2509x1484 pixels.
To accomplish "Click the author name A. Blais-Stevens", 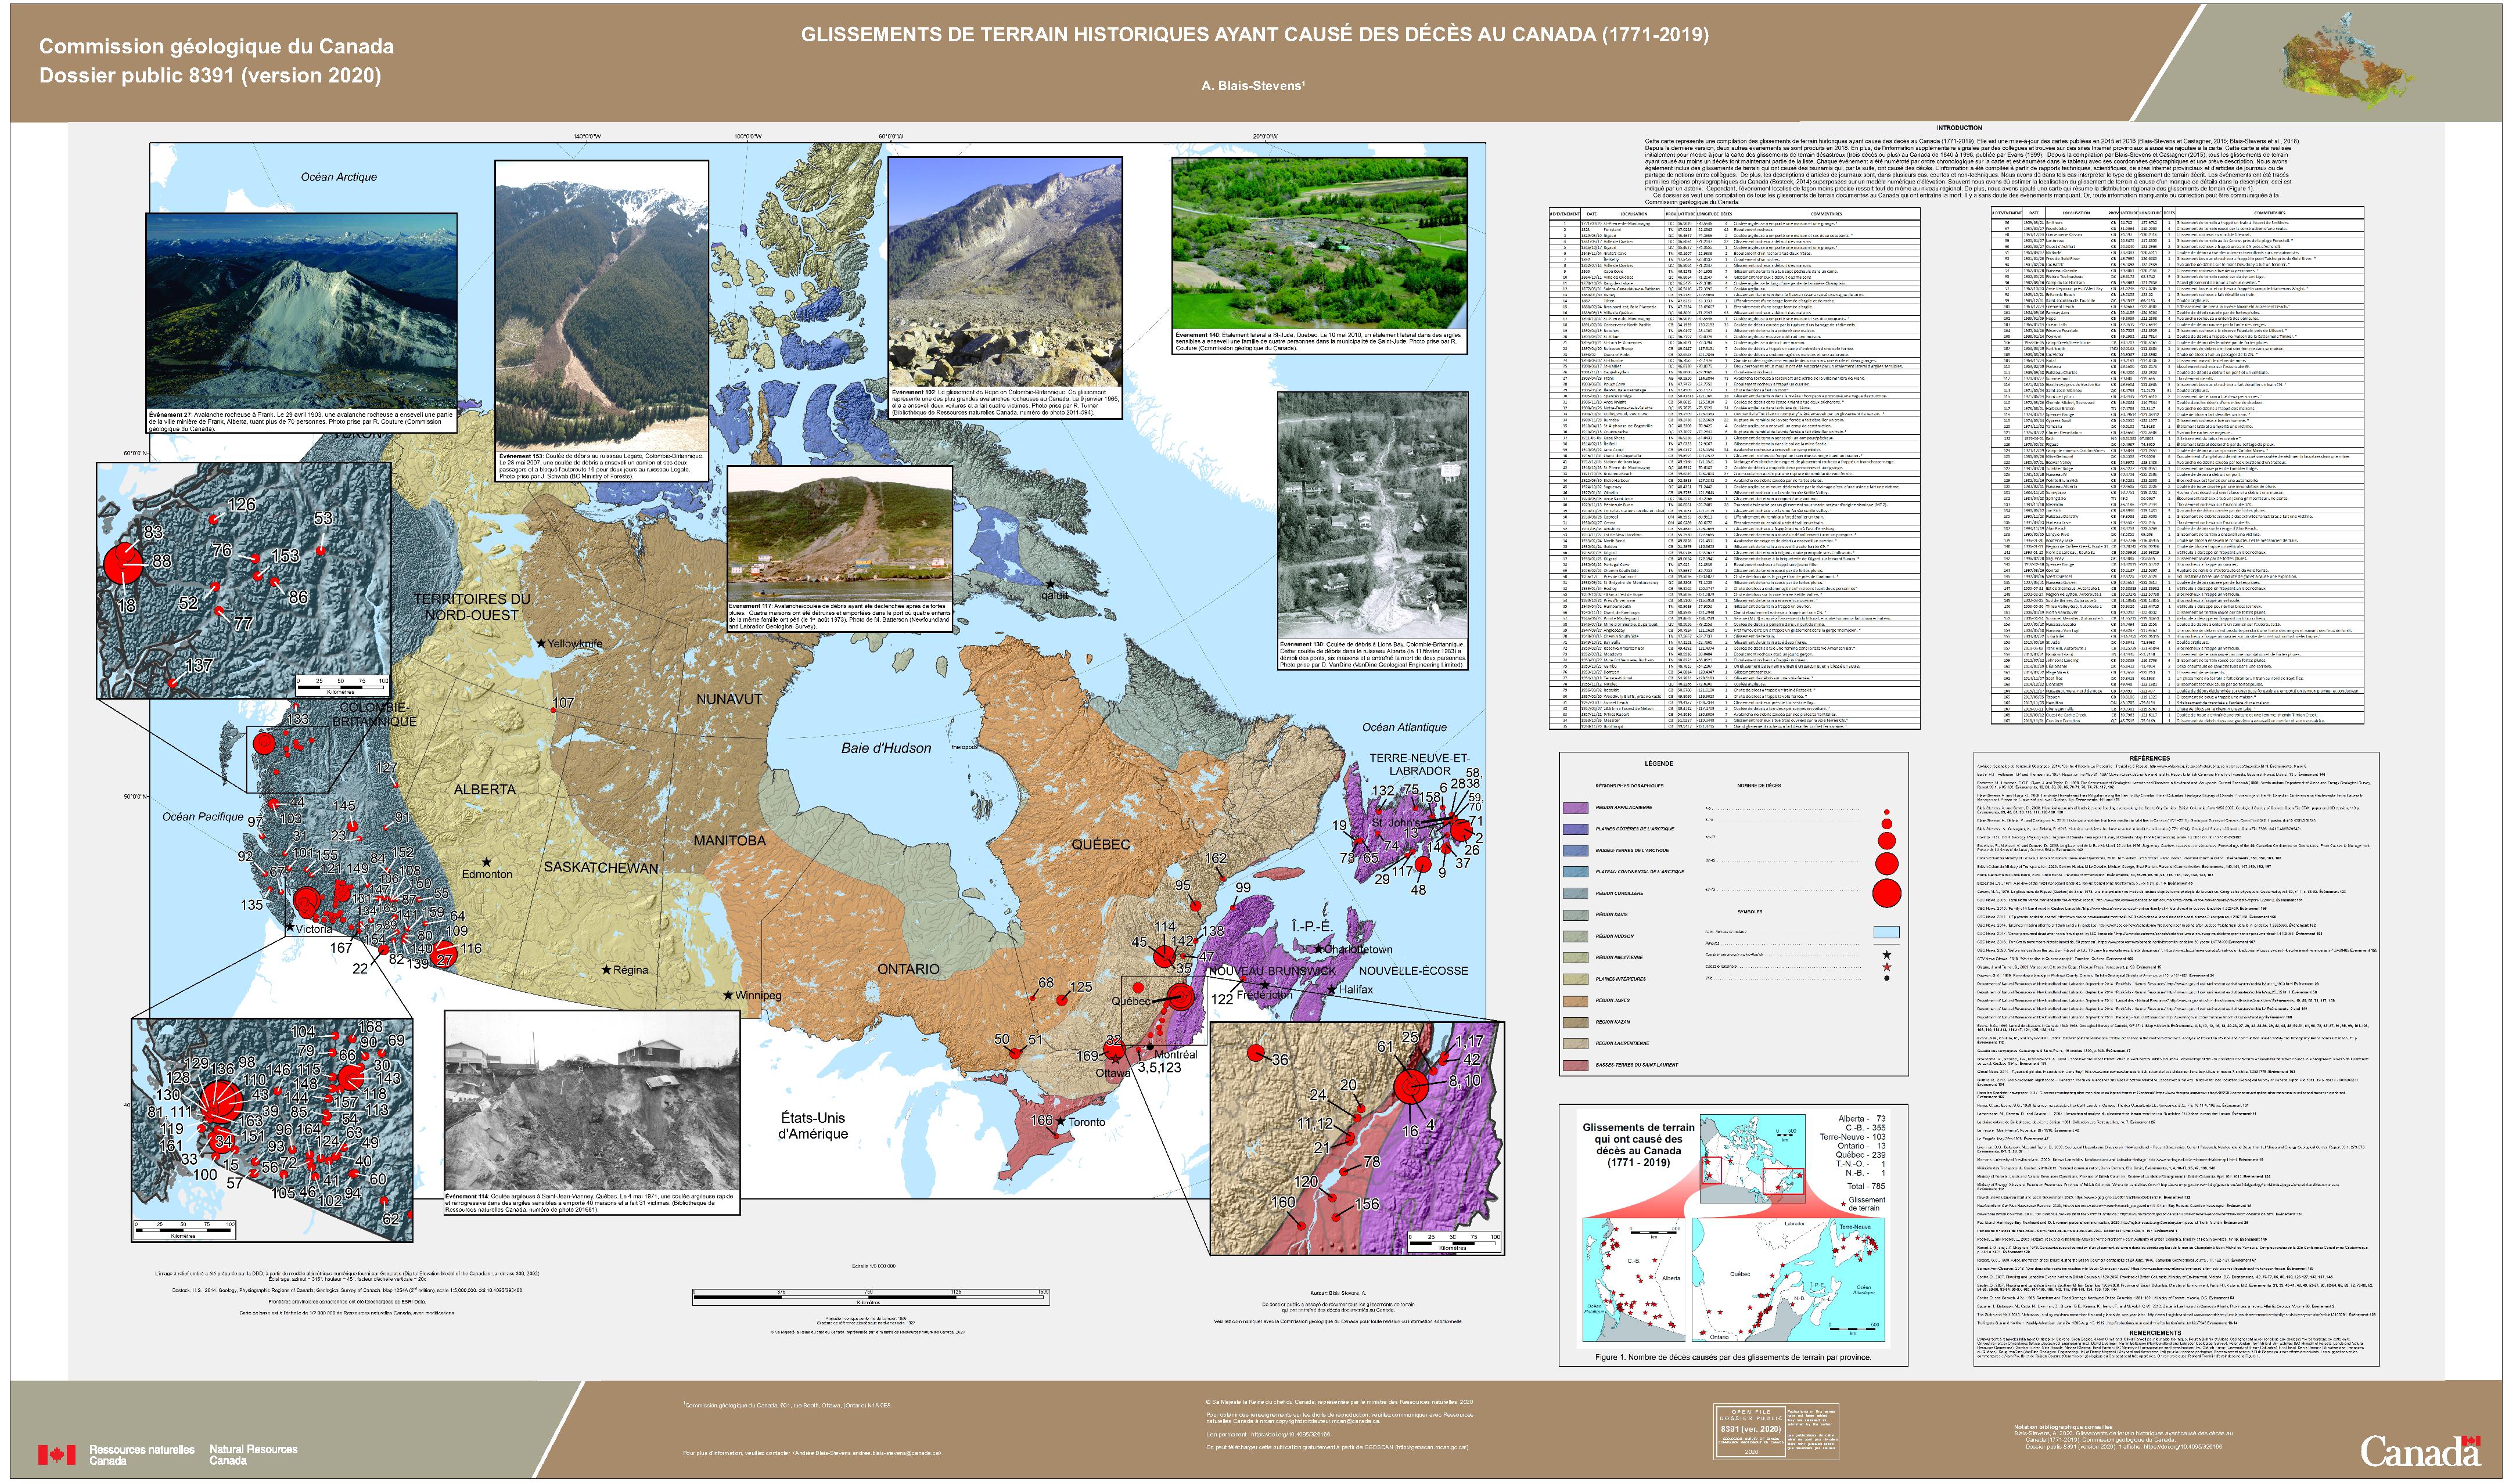I will coord(1253,86).
